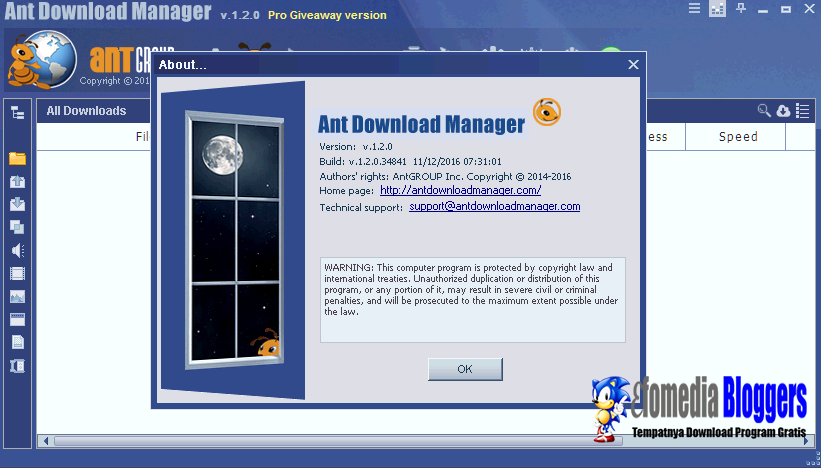This screenshot has width=821, height=469.
Task: Click the Authors' rights AntGROUP text
Action: 445,177
